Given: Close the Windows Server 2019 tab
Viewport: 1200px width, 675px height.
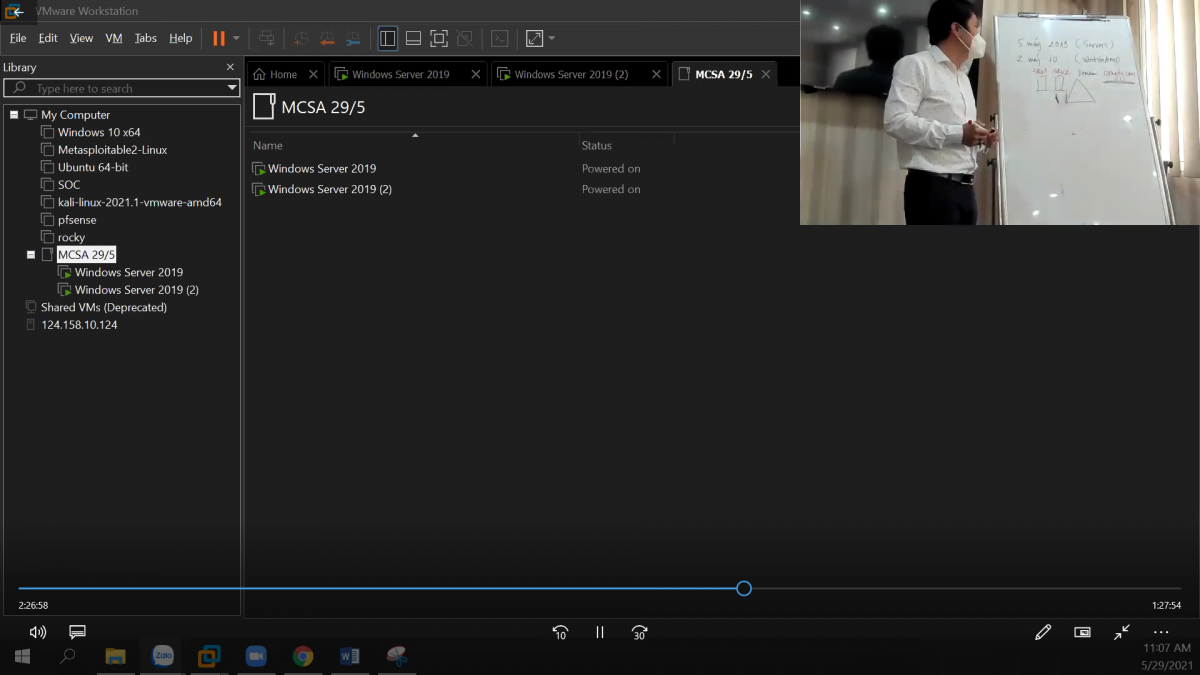Looking at the screenshot, I should [475, 74].
